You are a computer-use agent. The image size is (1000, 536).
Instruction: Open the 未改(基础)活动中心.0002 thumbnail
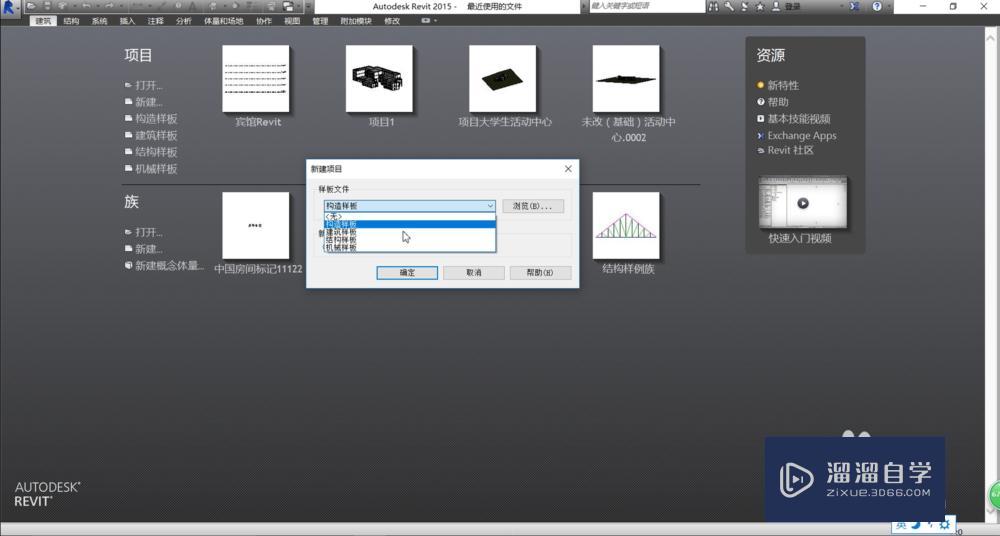click(x=626, y=78)
